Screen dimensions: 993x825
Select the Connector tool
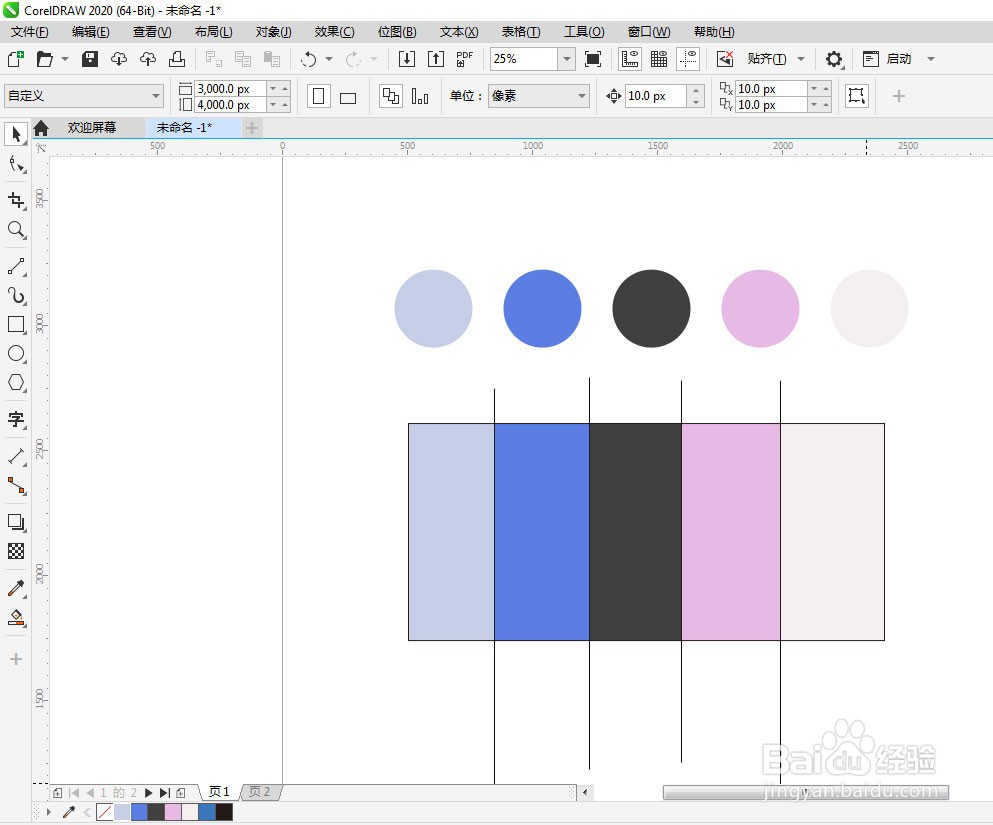click(x=16, y=486)
